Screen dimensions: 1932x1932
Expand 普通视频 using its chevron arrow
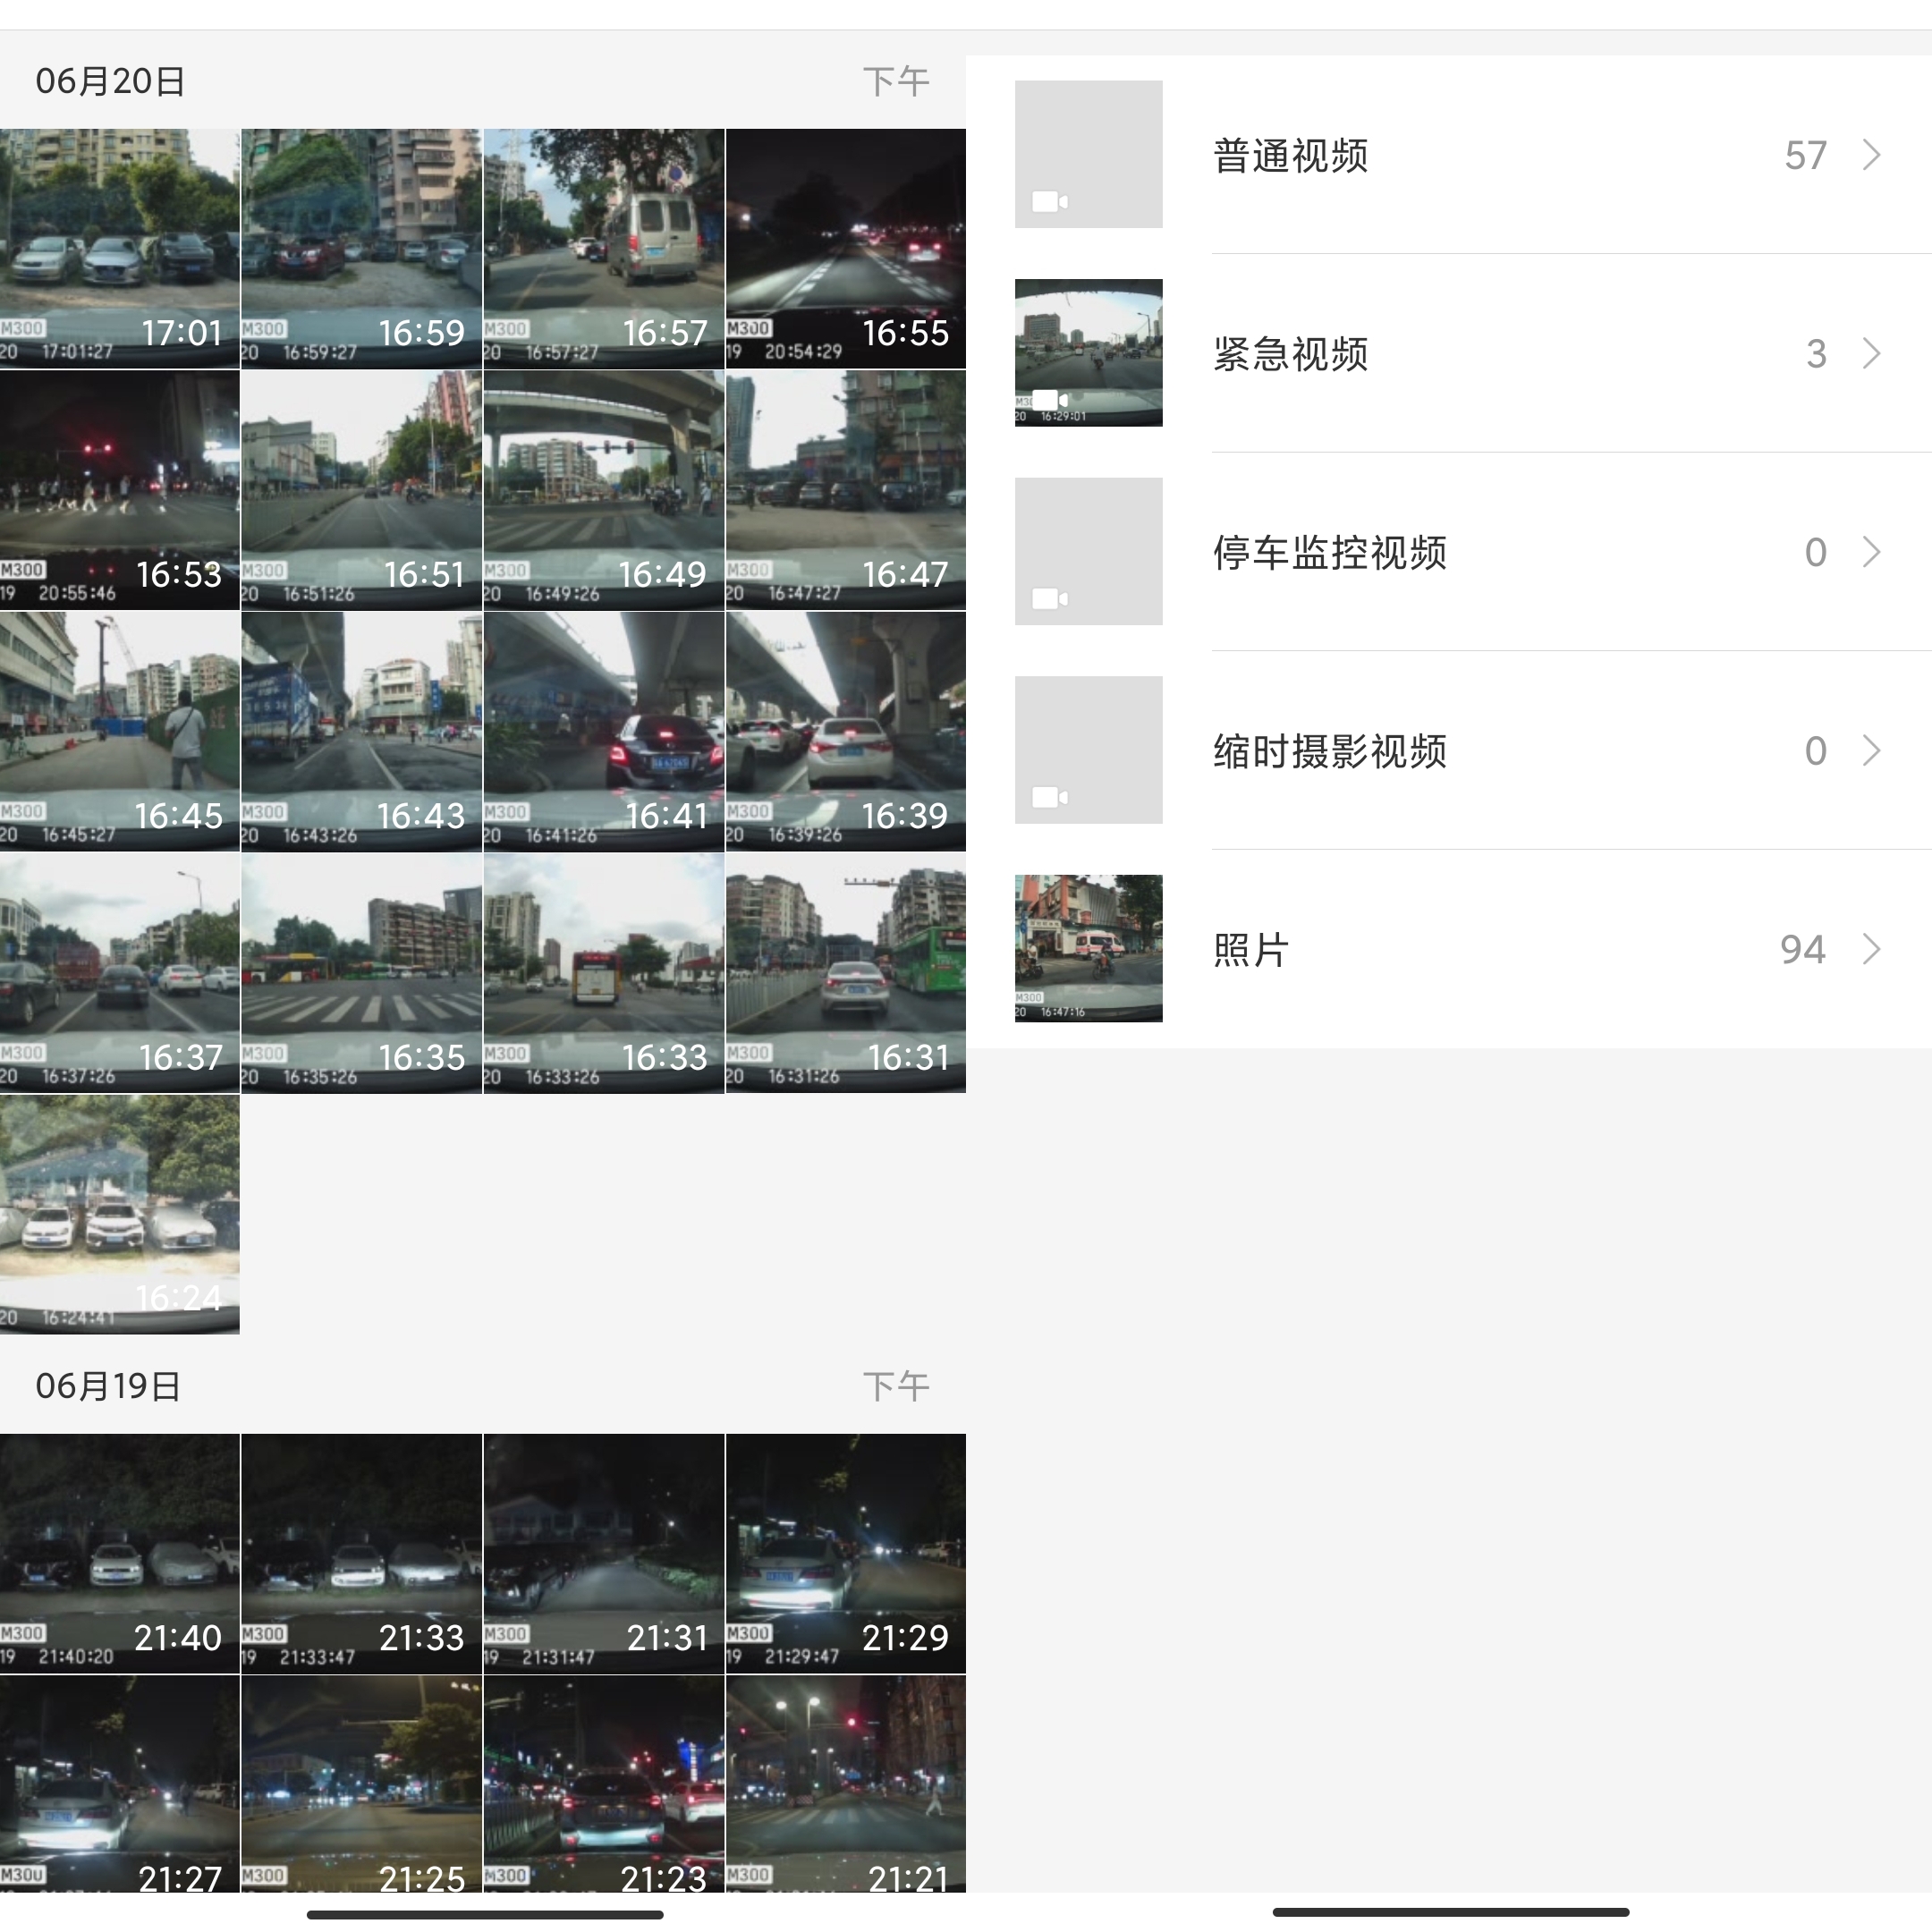point(1871,155)
